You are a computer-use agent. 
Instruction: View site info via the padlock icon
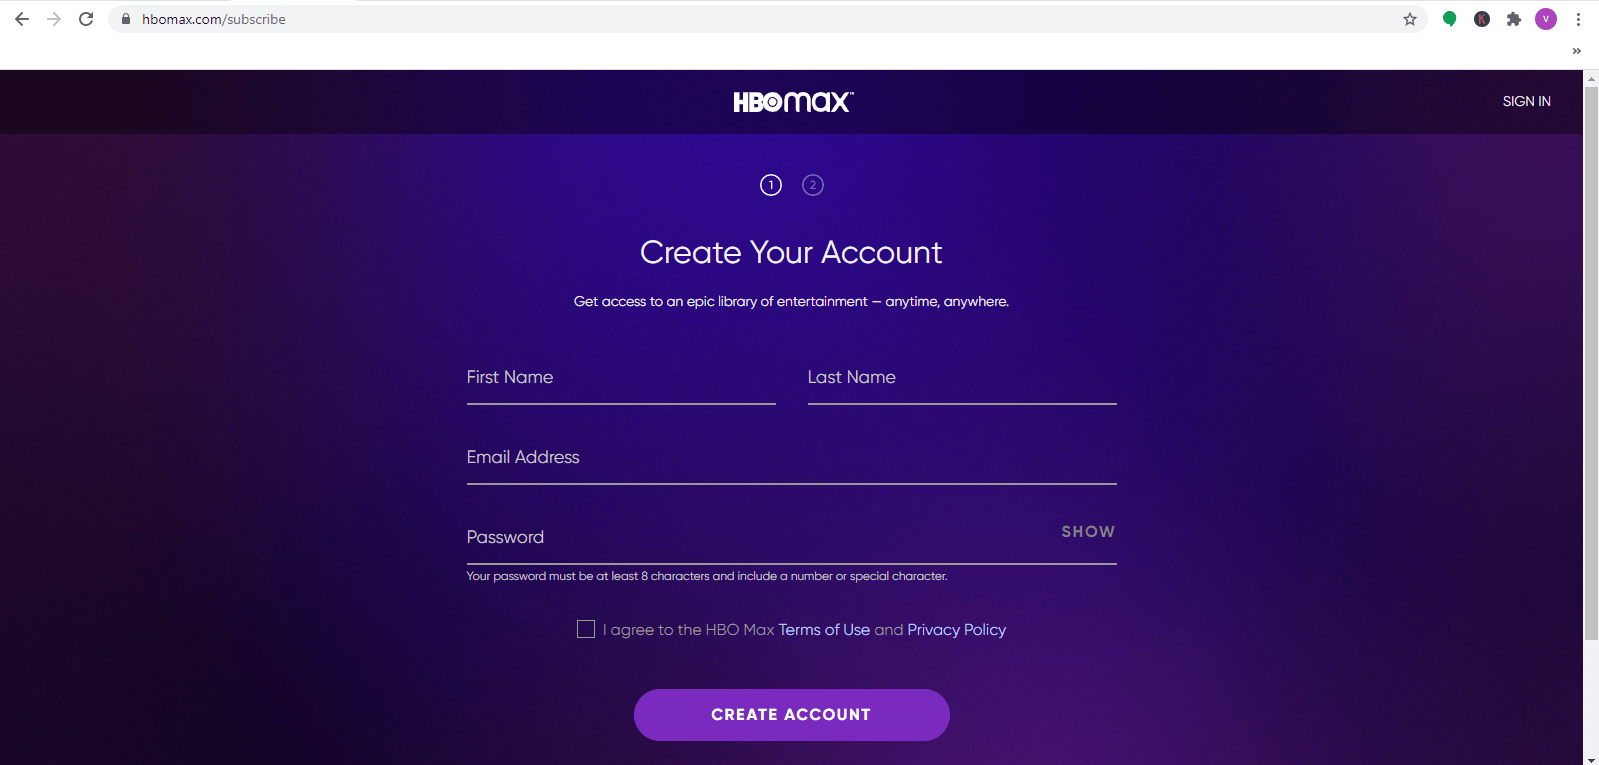126,19
